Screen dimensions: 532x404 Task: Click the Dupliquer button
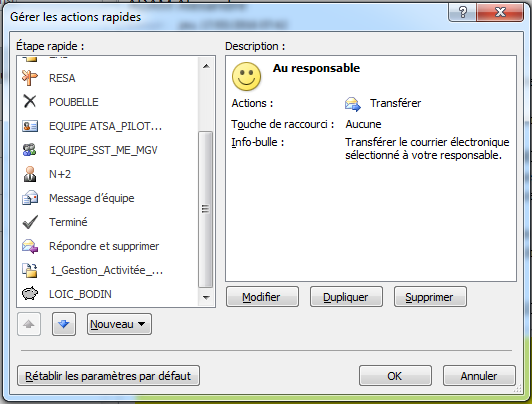(346, 297)
